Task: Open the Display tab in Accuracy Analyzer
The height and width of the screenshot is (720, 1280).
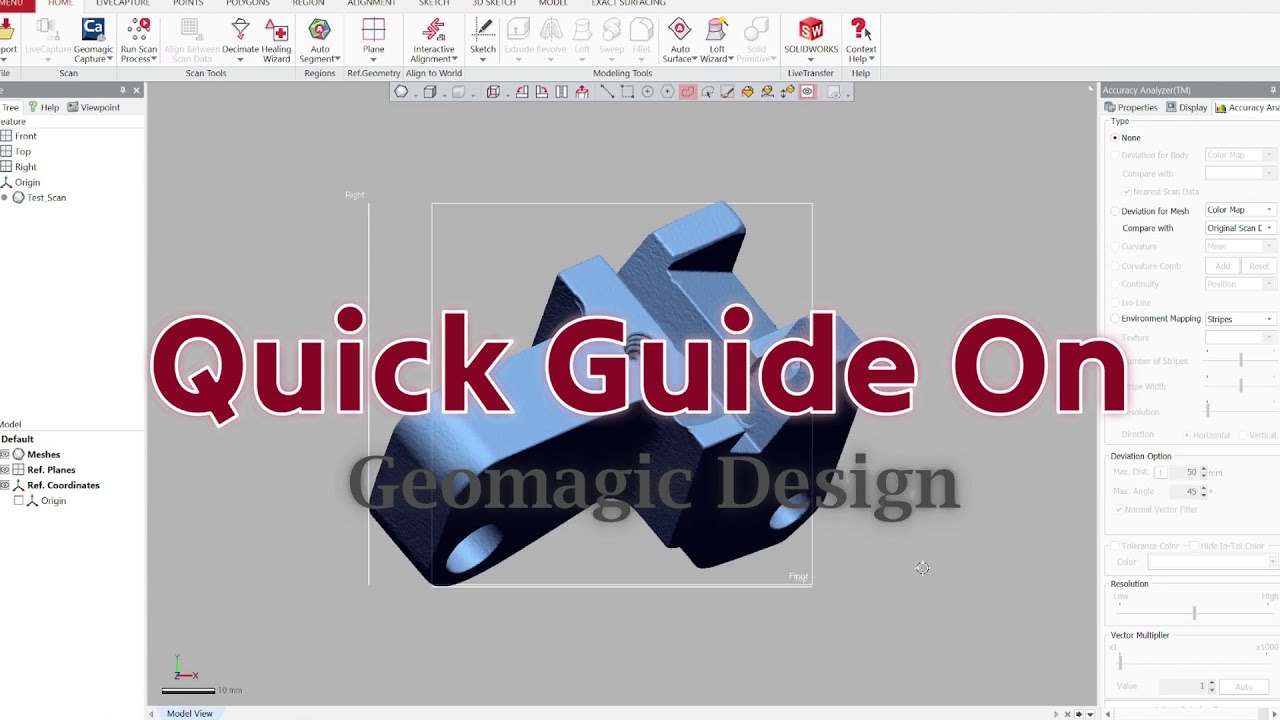Action: click(x=1186, y=108)
